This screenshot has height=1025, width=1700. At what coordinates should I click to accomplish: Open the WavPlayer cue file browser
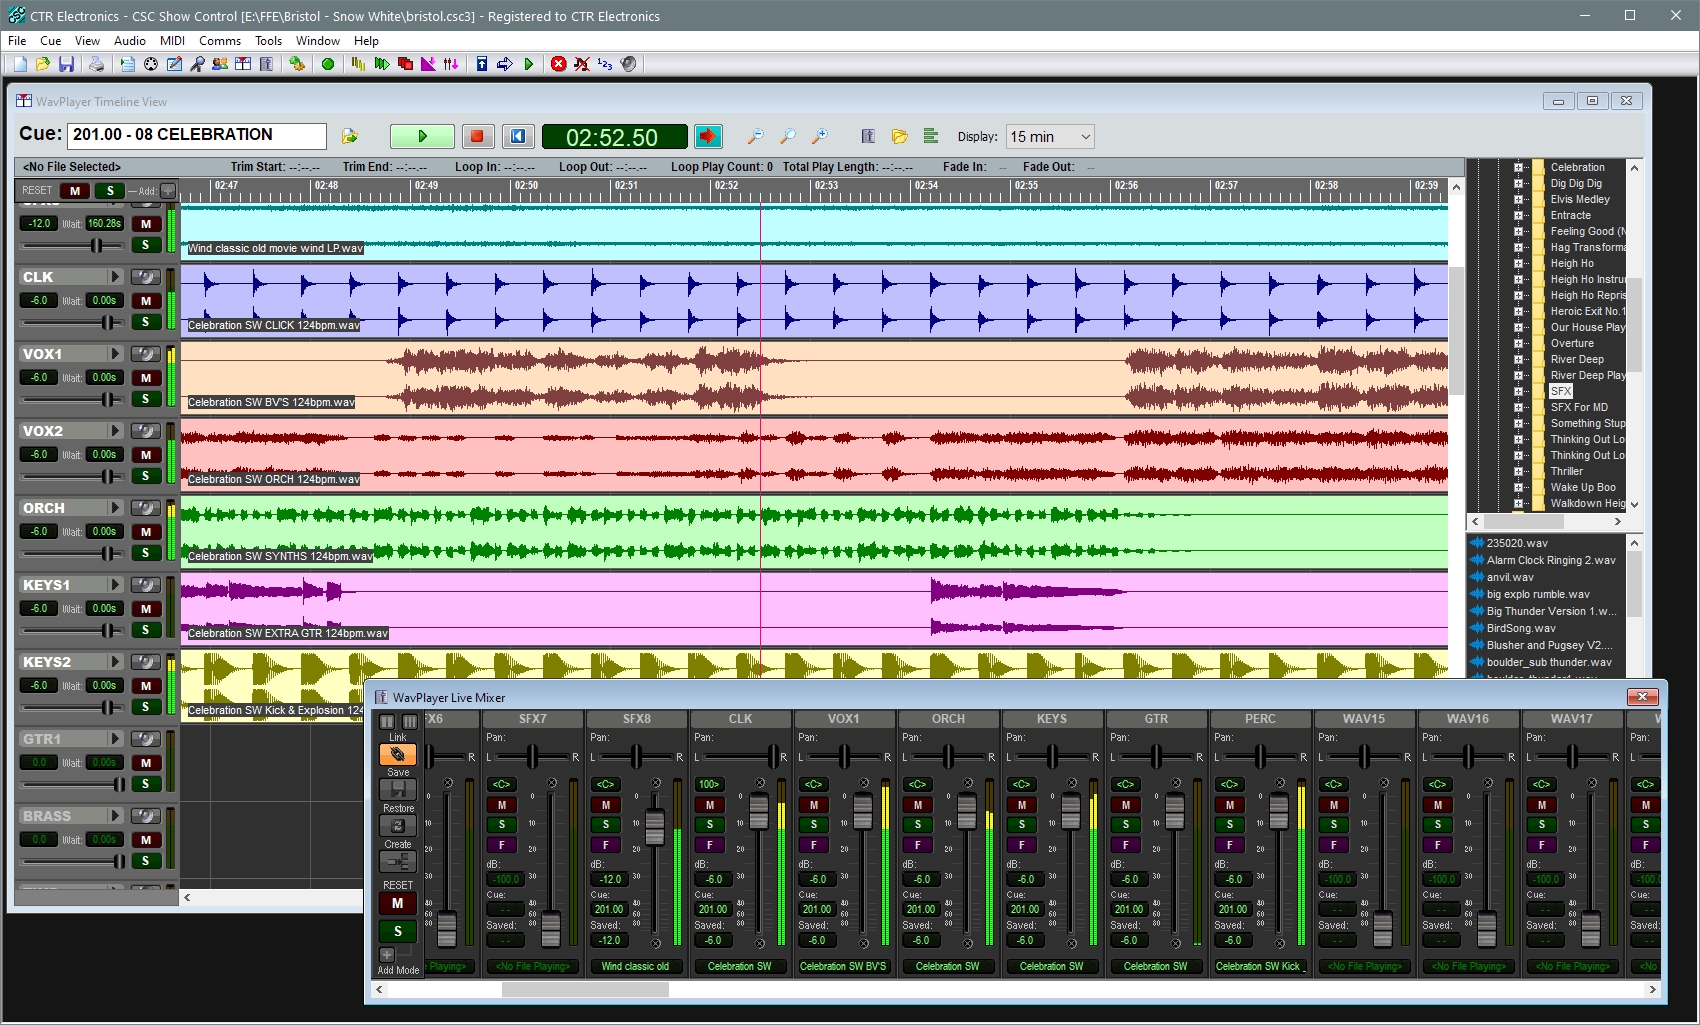[901, 136]
